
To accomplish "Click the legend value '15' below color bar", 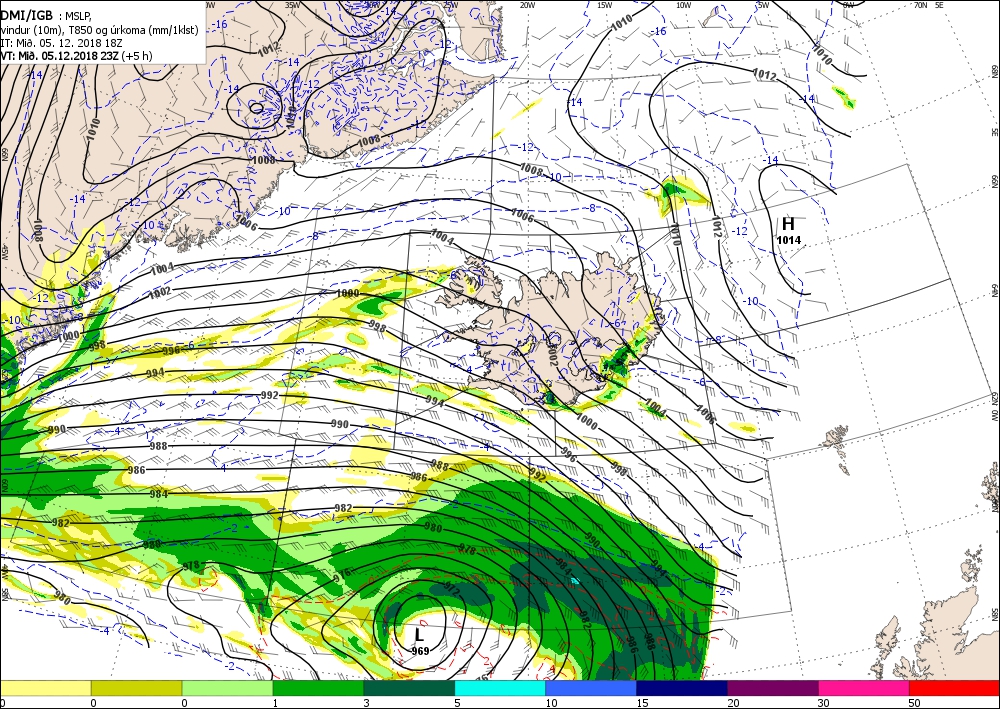I will tap(642, 703).
